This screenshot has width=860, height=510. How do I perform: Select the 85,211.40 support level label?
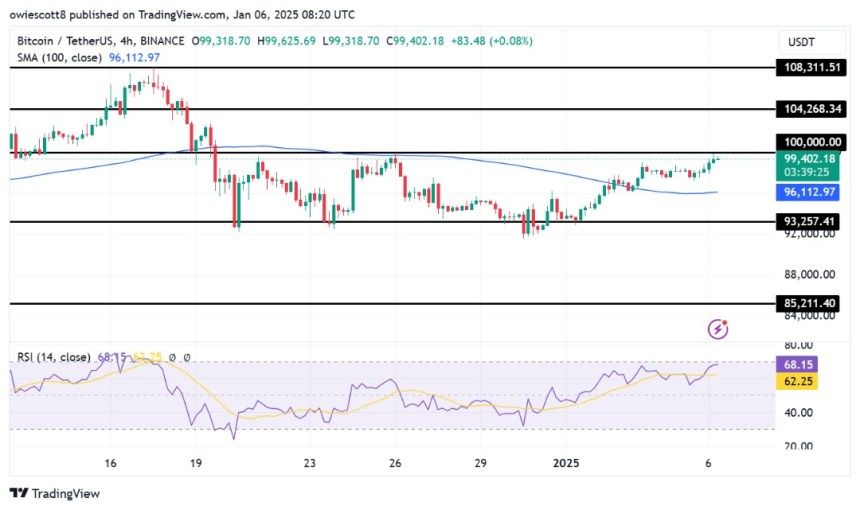(x=809, y=303)
